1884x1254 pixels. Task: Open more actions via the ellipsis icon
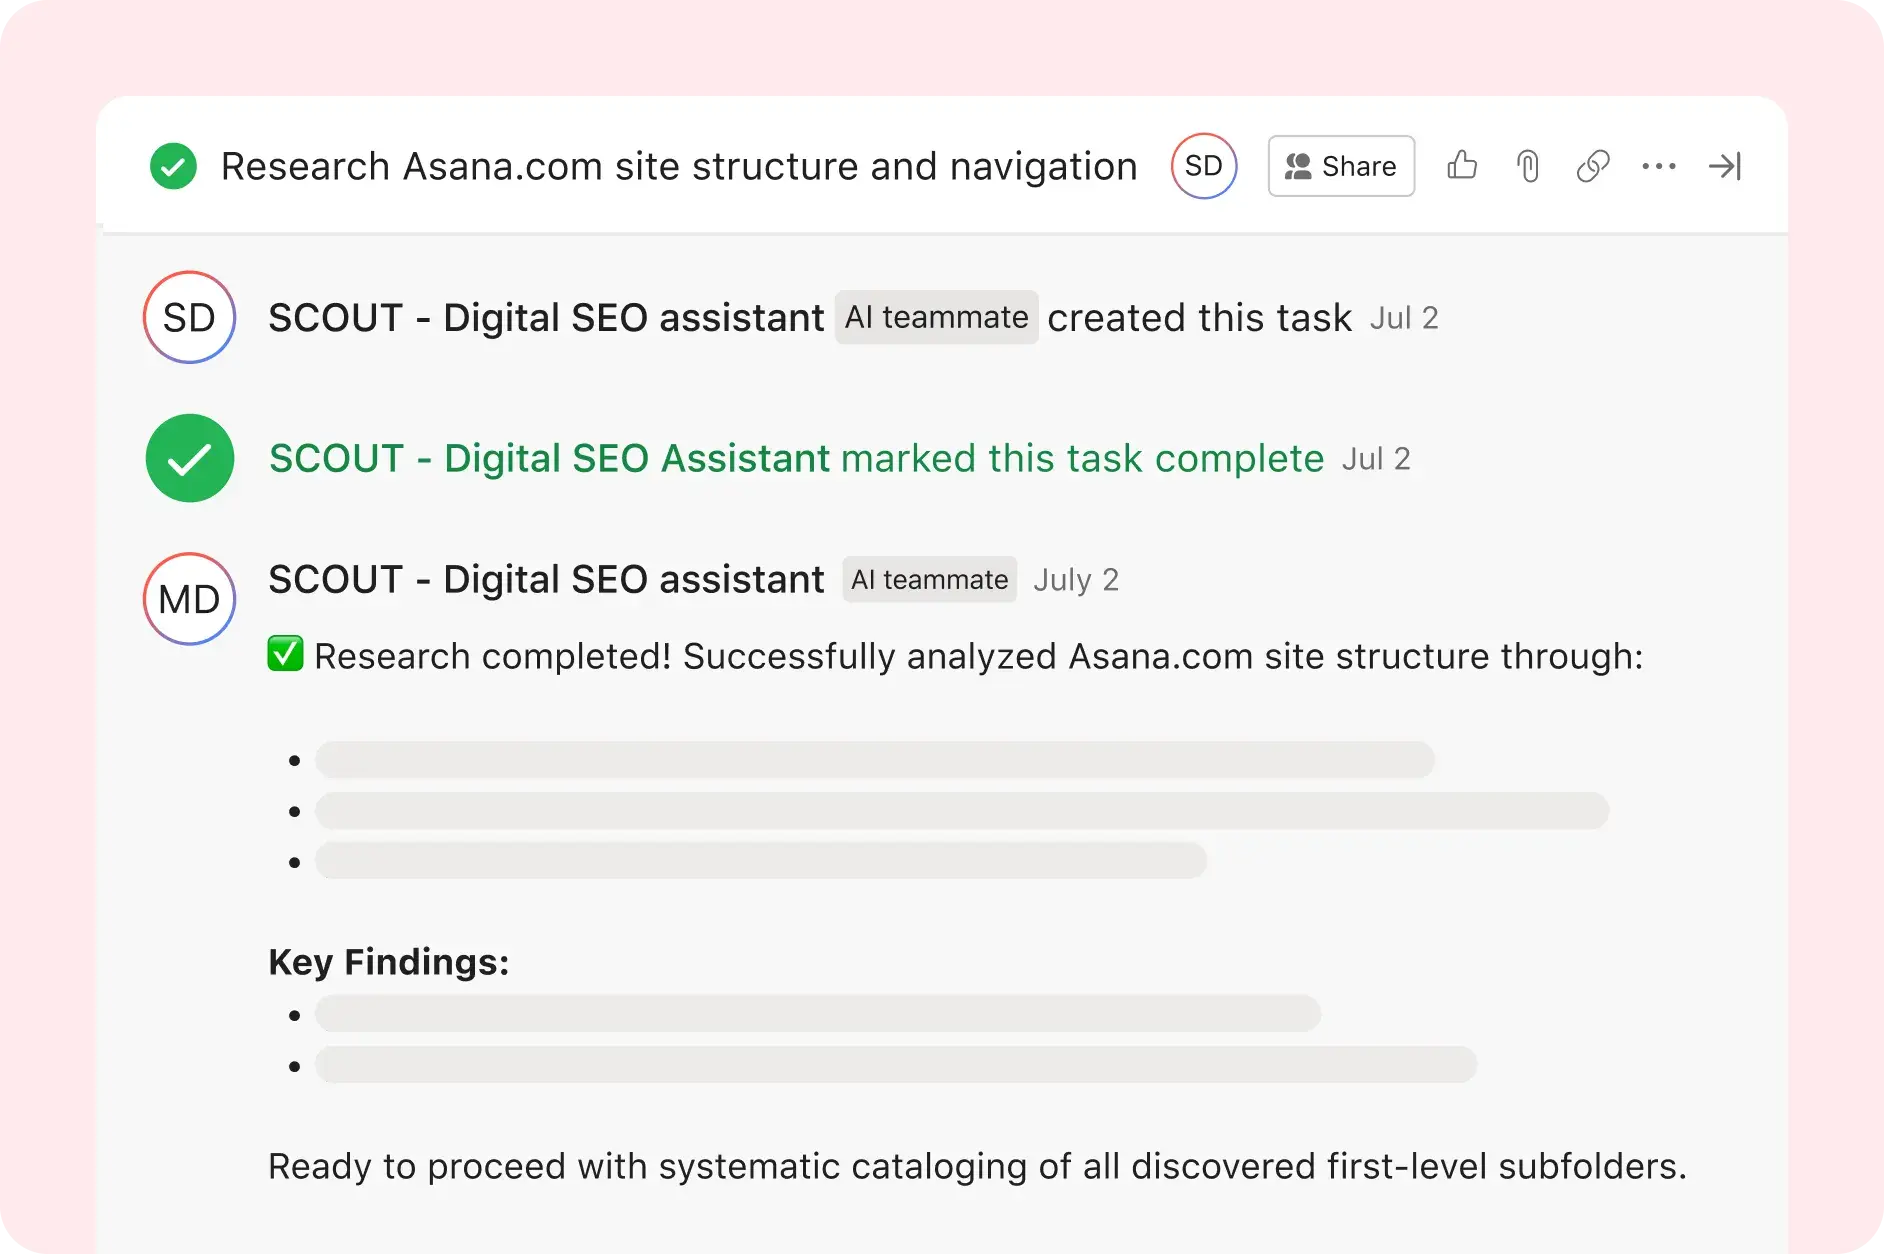(x=1658, y=166)
